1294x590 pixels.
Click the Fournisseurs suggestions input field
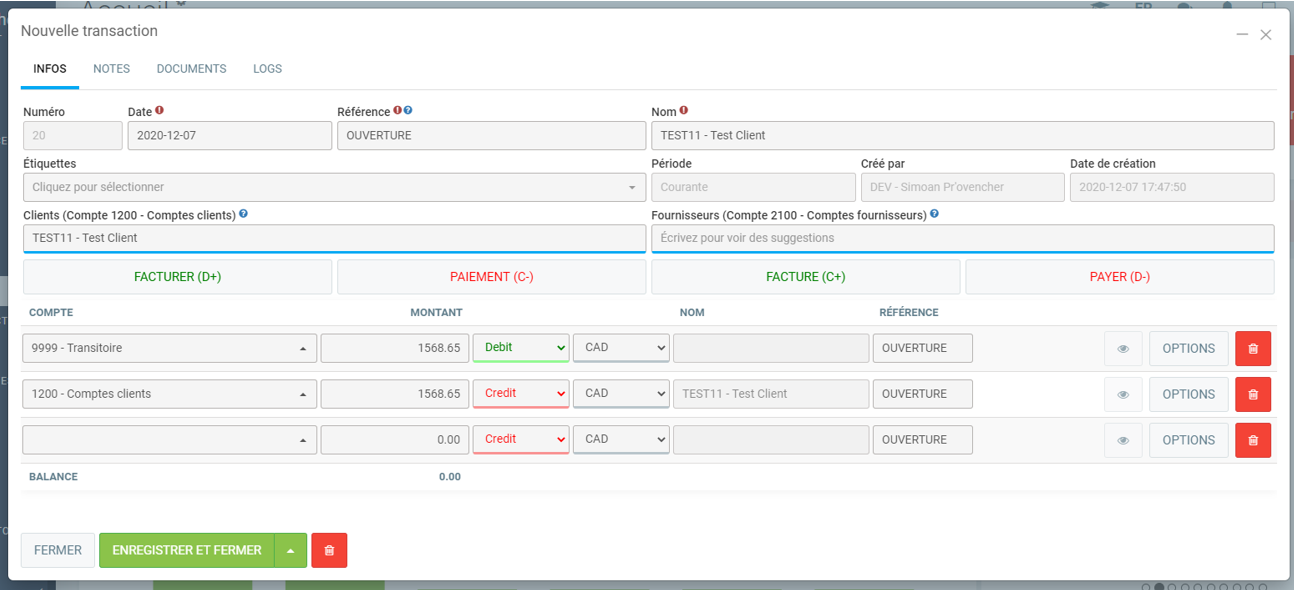[962, 238]
